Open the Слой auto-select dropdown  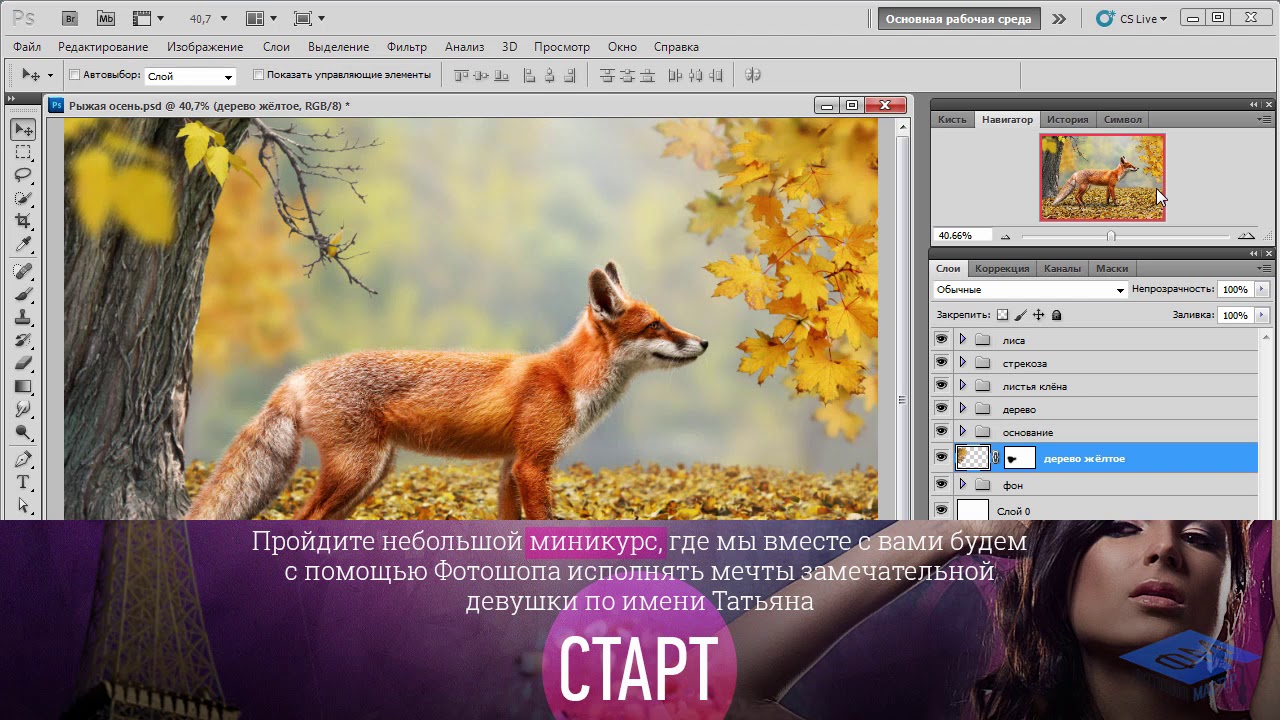(190, 76)
